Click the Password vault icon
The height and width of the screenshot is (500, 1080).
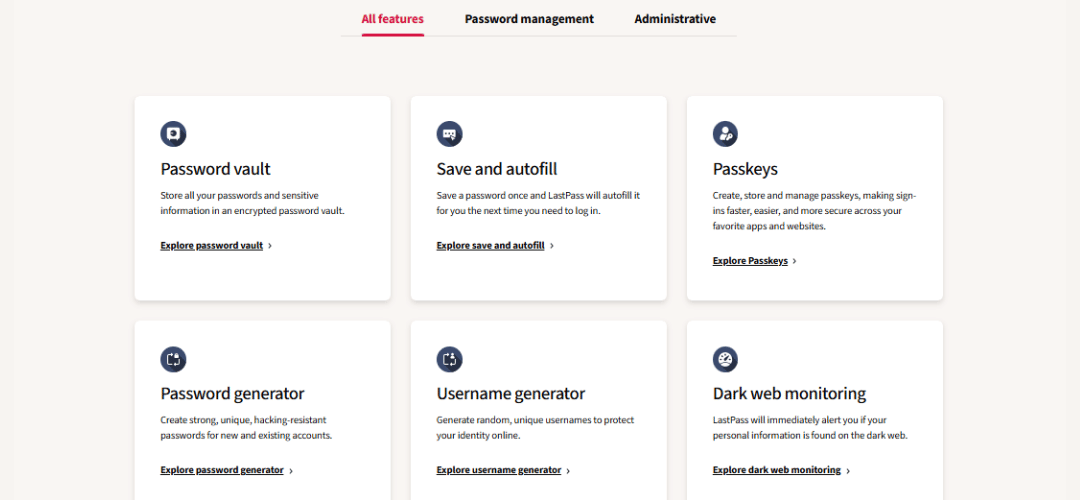pyautogui.click(x=174, y=134)
